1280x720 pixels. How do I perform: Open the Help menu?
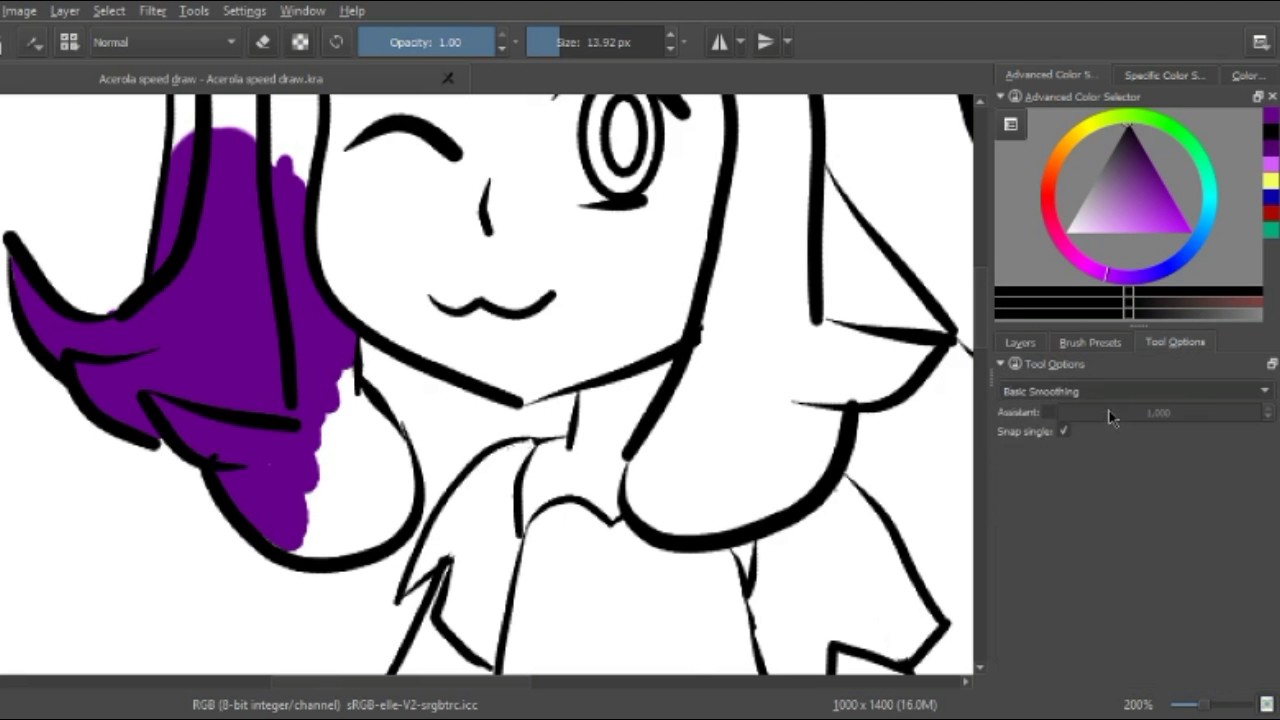tap(352, 11)
